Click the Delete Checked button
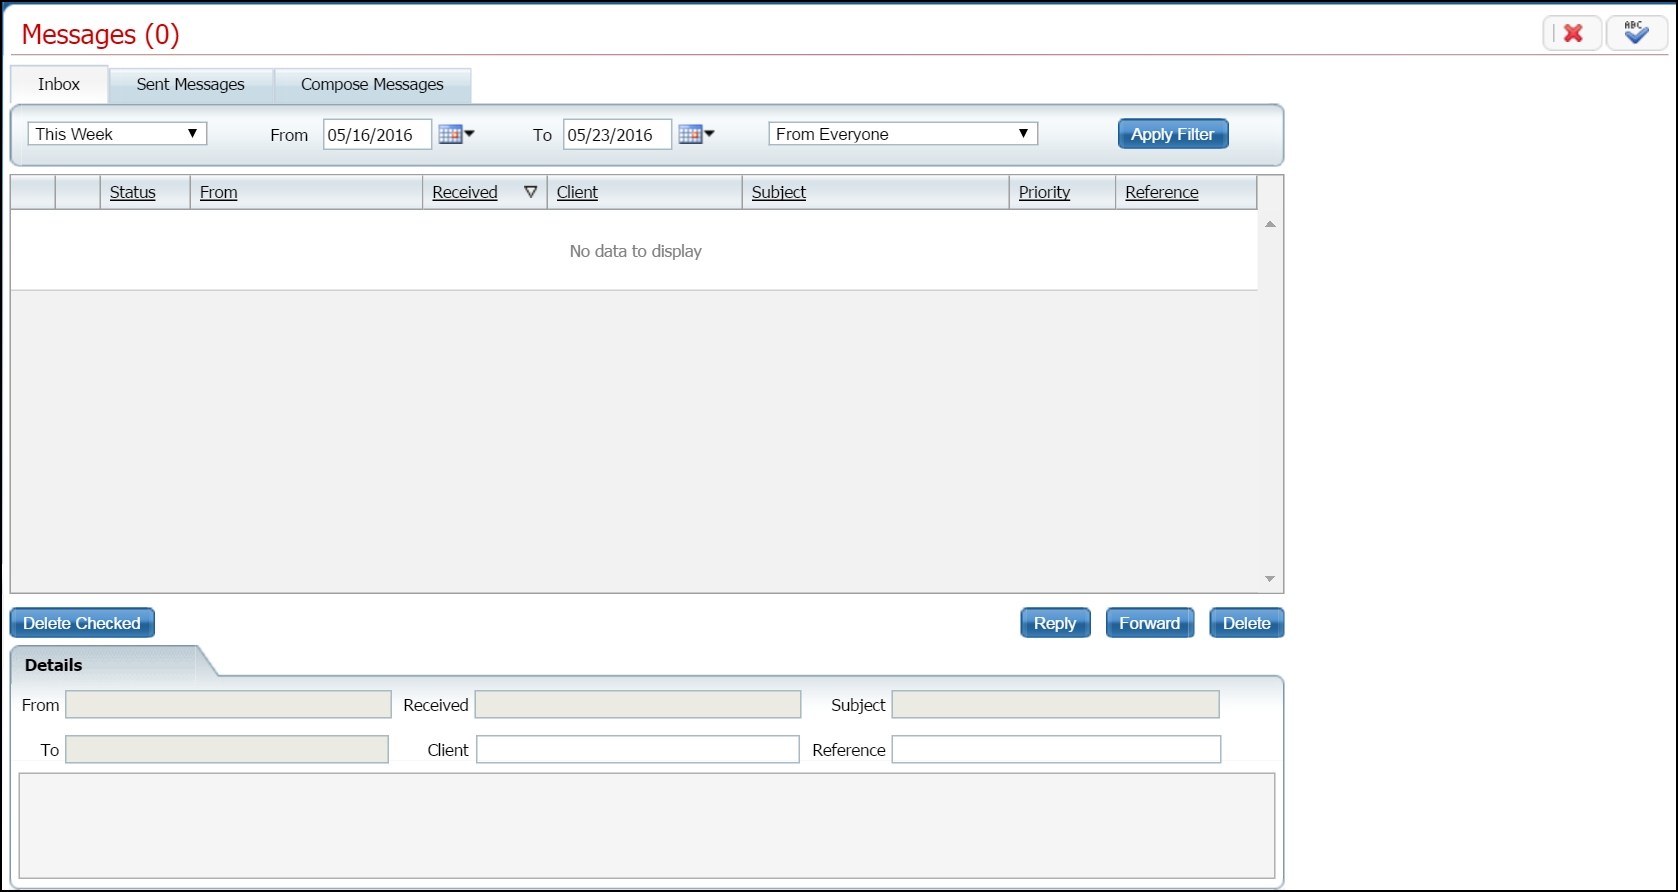Screen dimensions: 1678x892 (x=82, y=623)
